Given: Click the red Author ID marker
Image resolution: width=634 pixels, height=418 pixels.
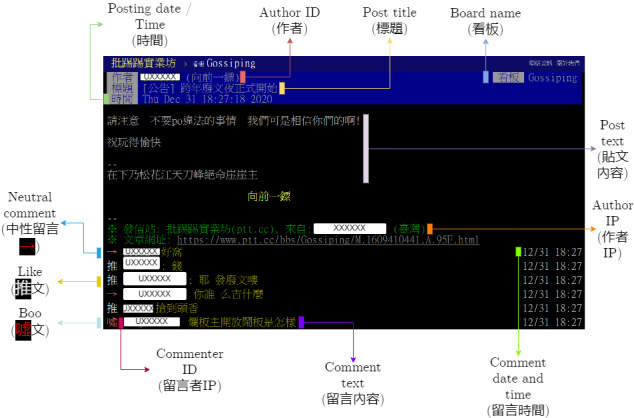Looking at the screenshot, I should click(x=243, y=77).
